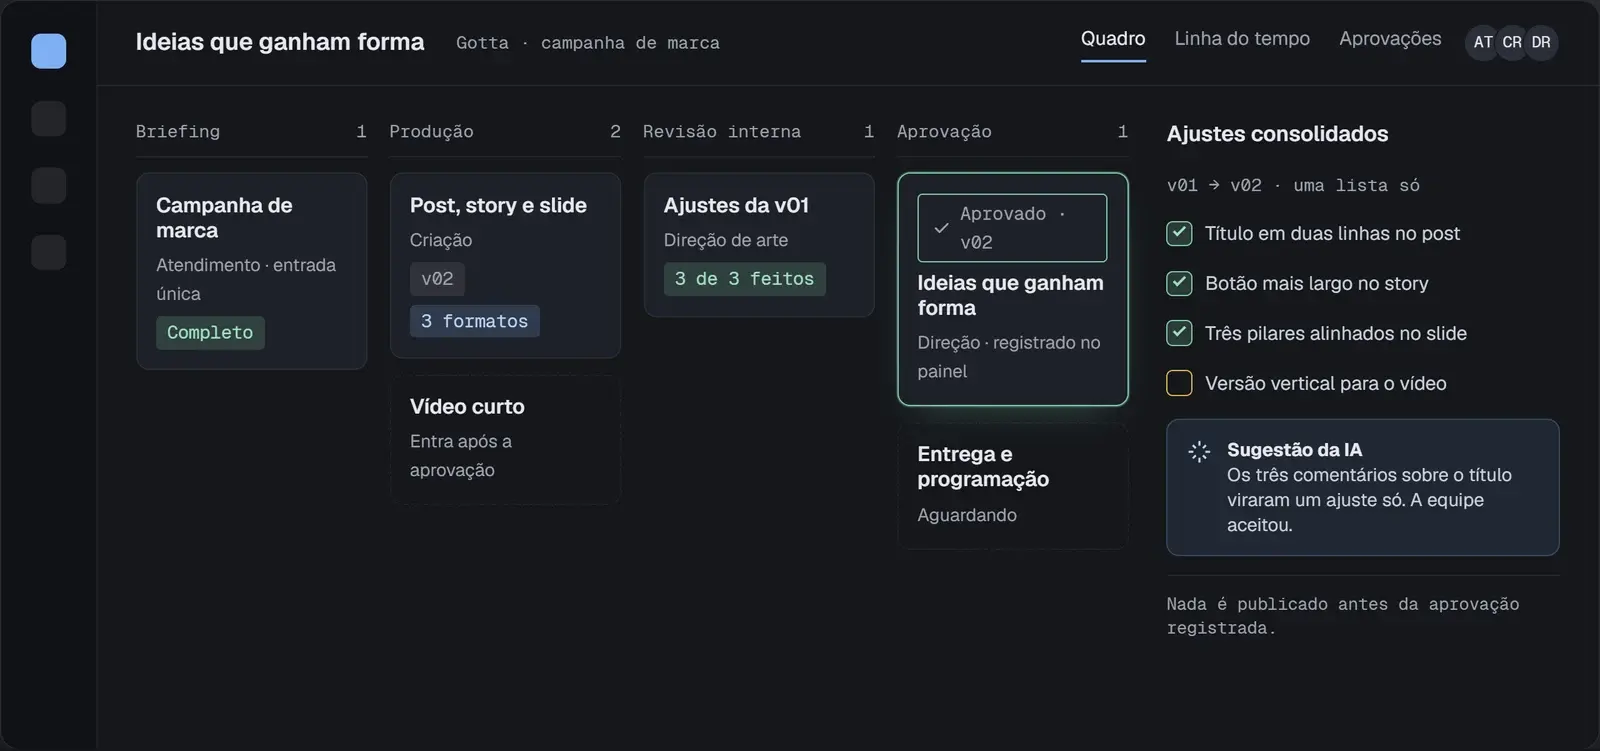
Task: Click the "v01 → v02 · uma lista só" subtitle
Action: pyautogui.click(x=1293, y=186)
